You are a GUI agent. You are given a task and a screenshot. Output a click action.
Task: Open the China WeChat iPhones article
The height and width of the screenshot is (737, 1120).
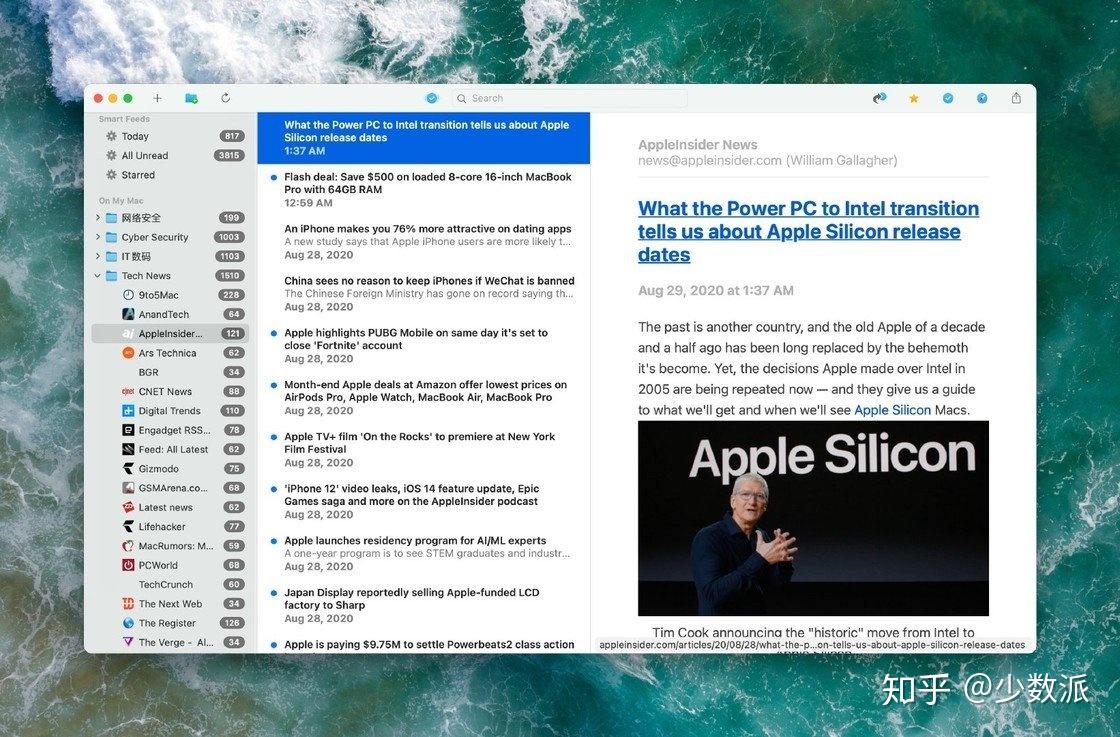[424, 294]
